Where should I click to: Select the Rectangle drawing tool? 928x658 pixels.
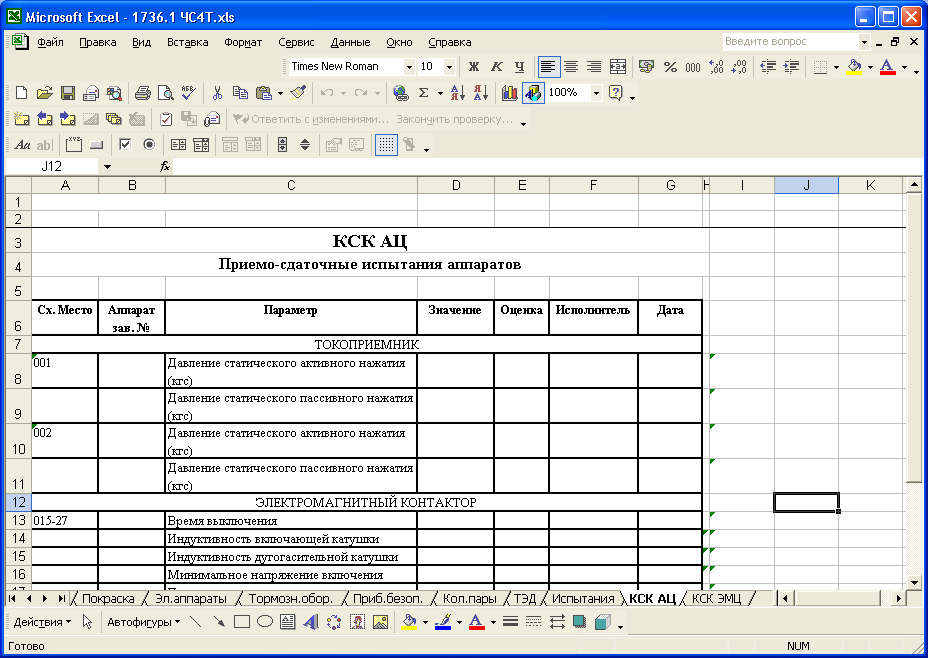241,622
